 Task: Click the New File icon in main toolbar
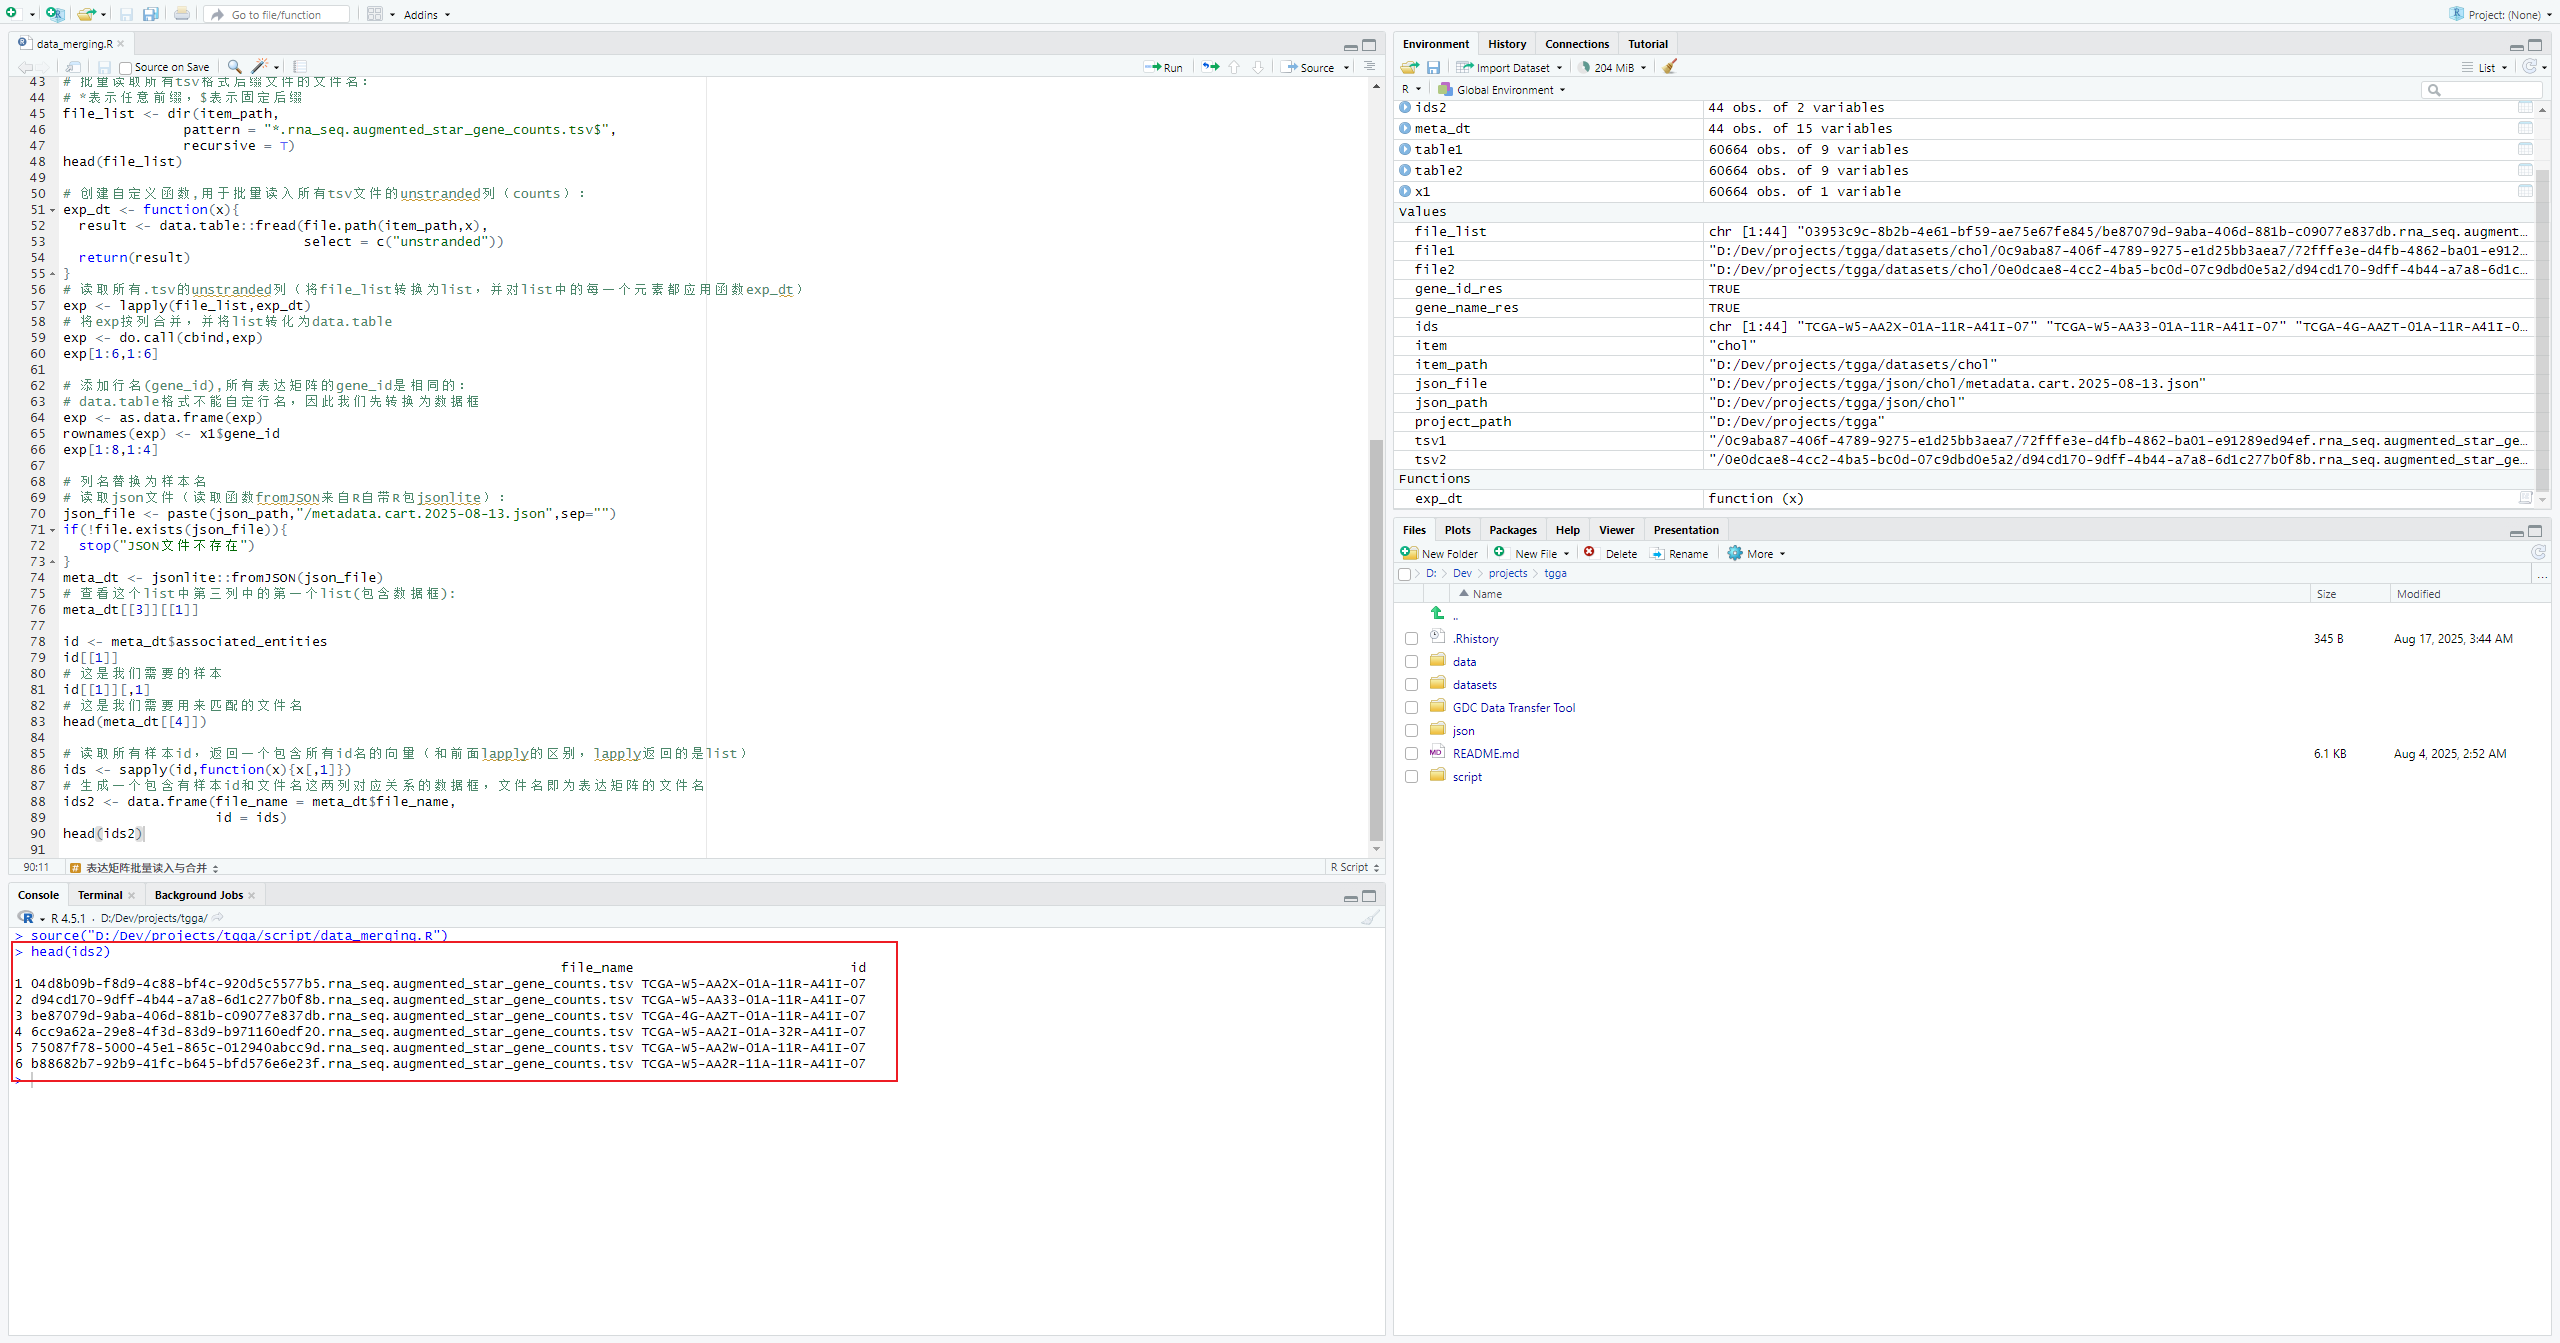(12, 14)
